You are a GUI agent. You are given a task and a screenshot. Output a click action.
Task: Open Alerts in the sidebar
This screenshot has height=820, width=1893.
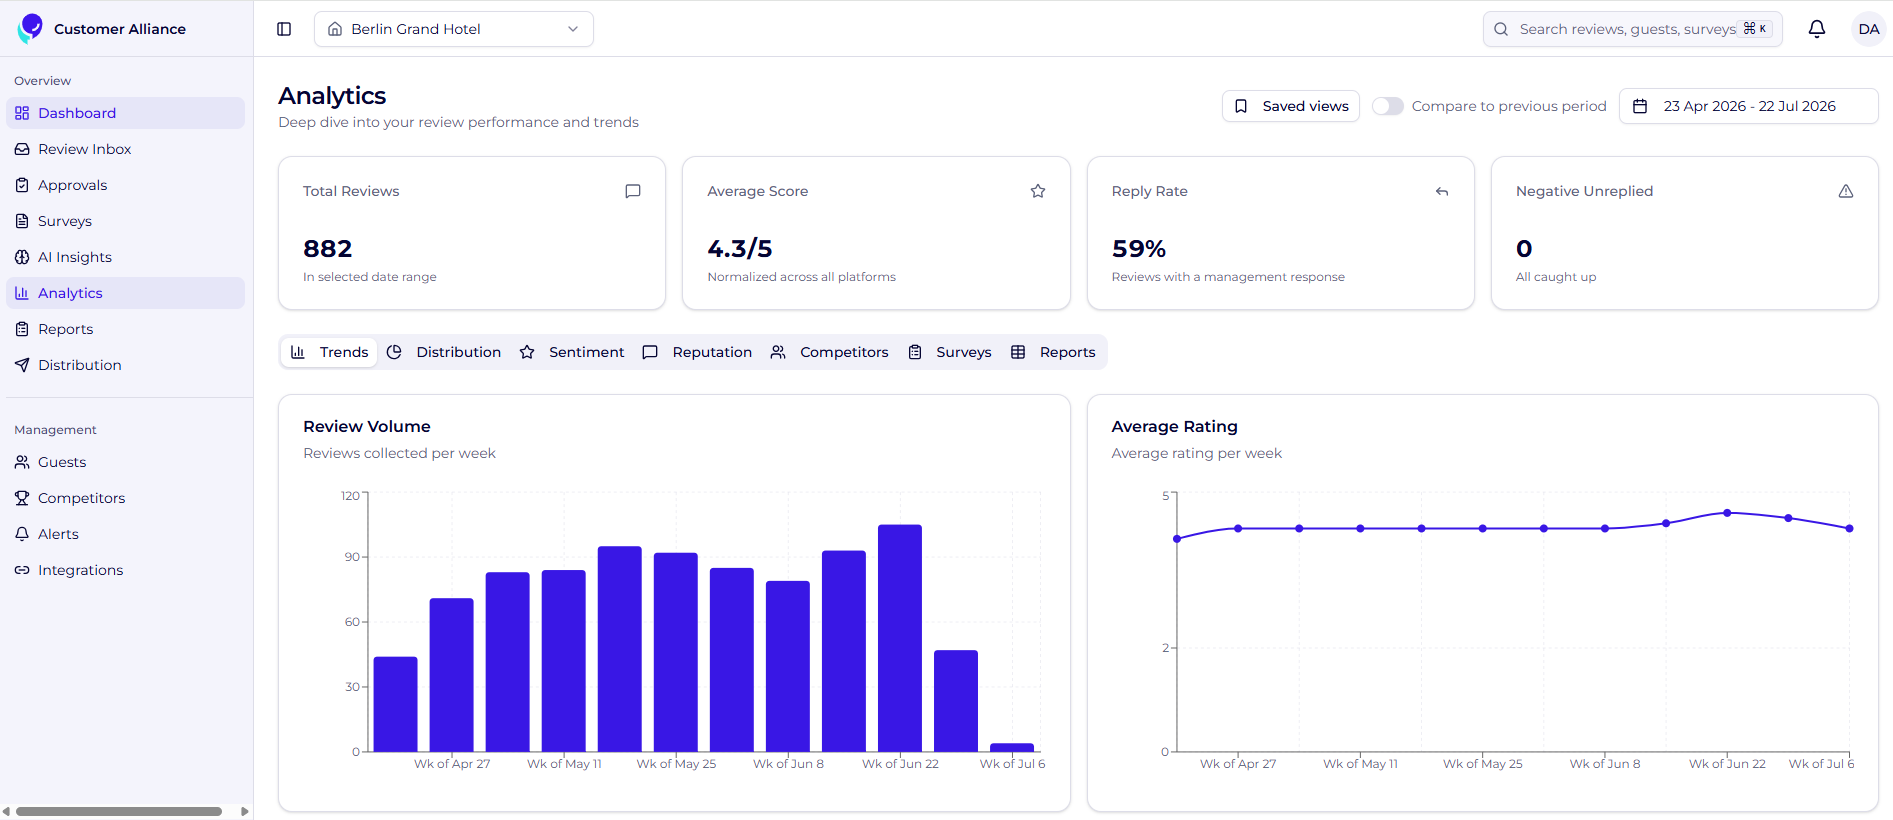click(x=125, y=534)
